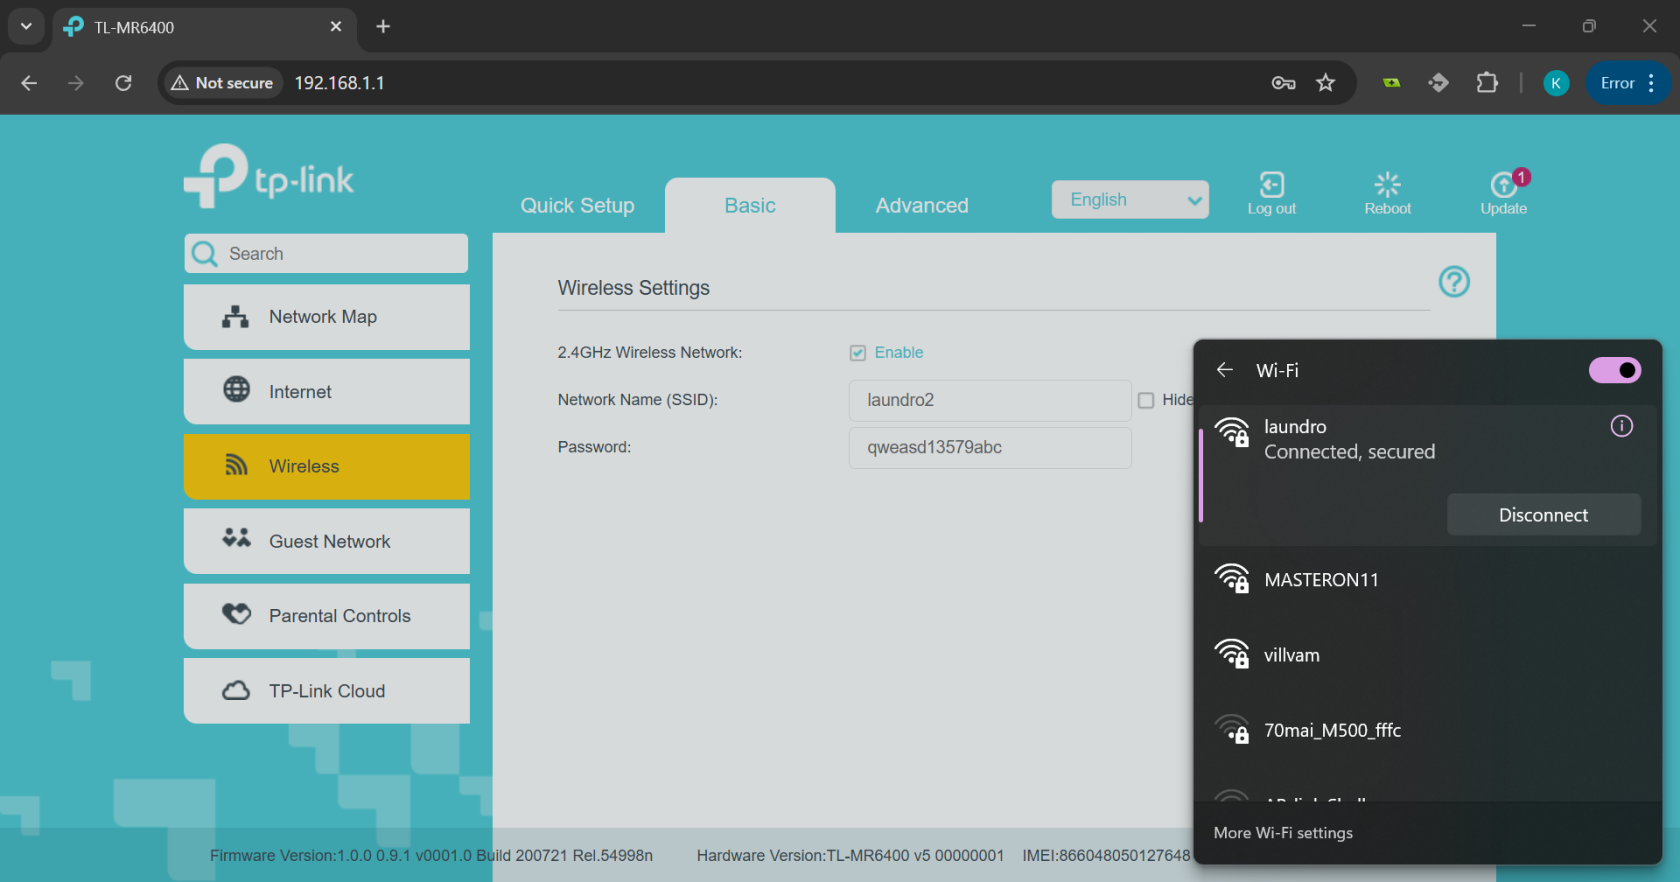This screenshot has width=1680, height=882.
Task: Open the K profile avatar
Action: [x=1556, y=83]
